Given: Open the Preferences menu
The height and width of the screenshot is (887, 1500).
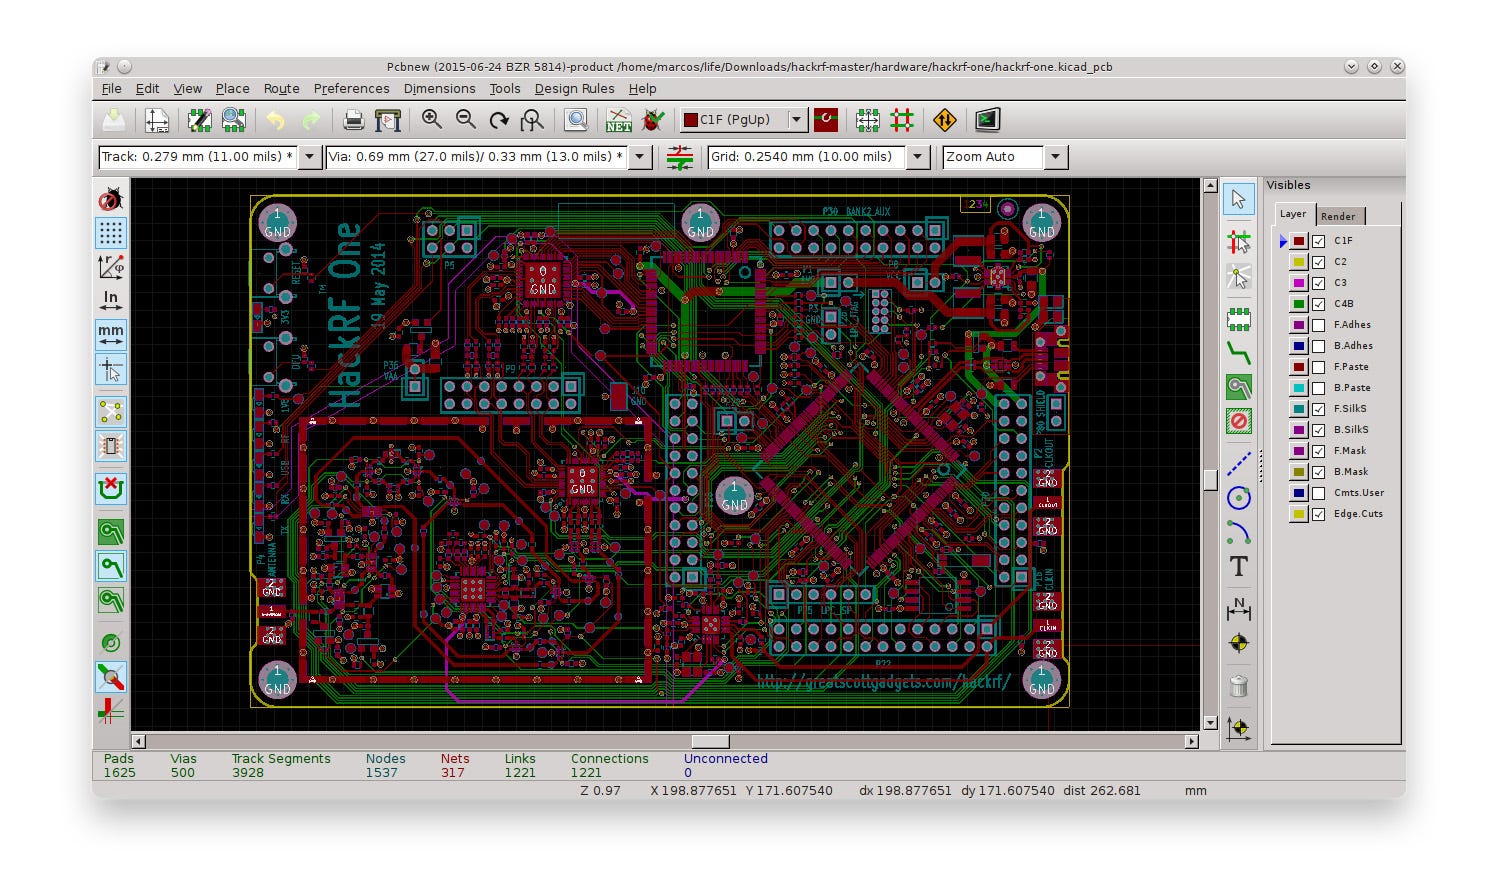Looking at the screenshot, I should [351, 89].
